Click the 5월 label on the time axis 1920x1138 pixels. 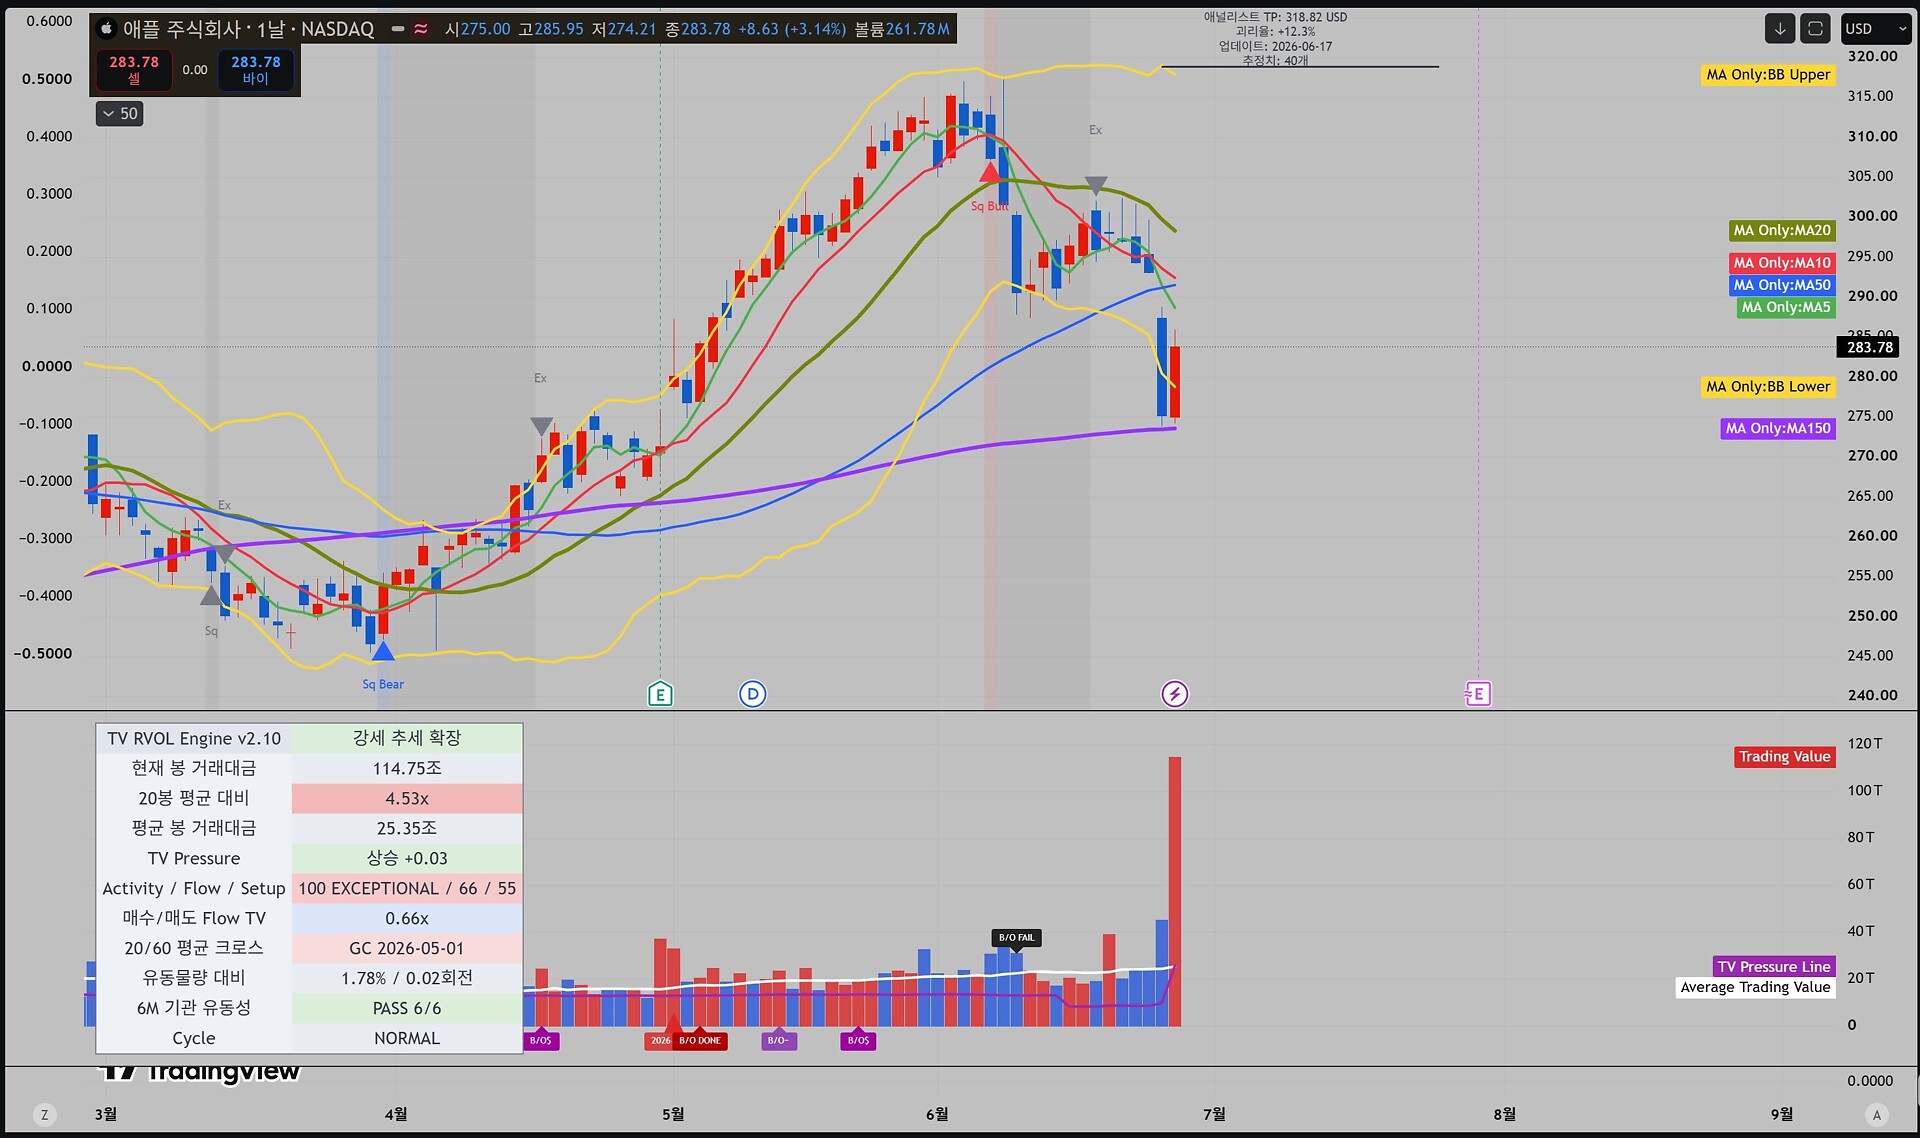click(x=673, y=1114)
